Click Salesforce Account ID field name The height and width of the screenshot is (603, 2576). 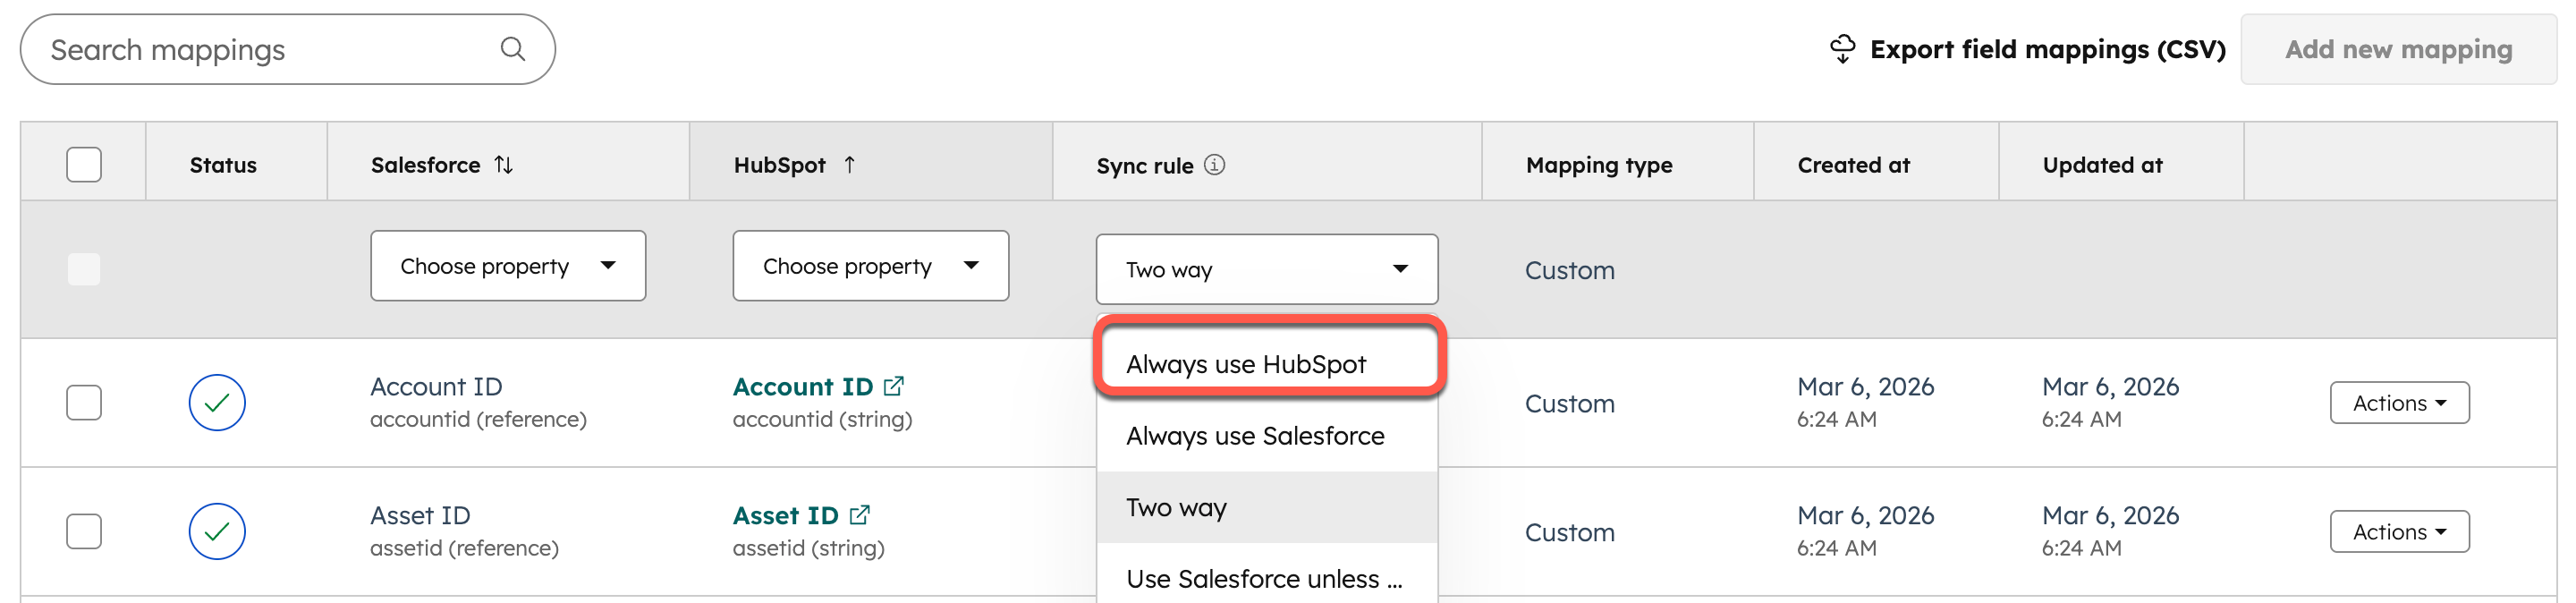coord(436,386)
